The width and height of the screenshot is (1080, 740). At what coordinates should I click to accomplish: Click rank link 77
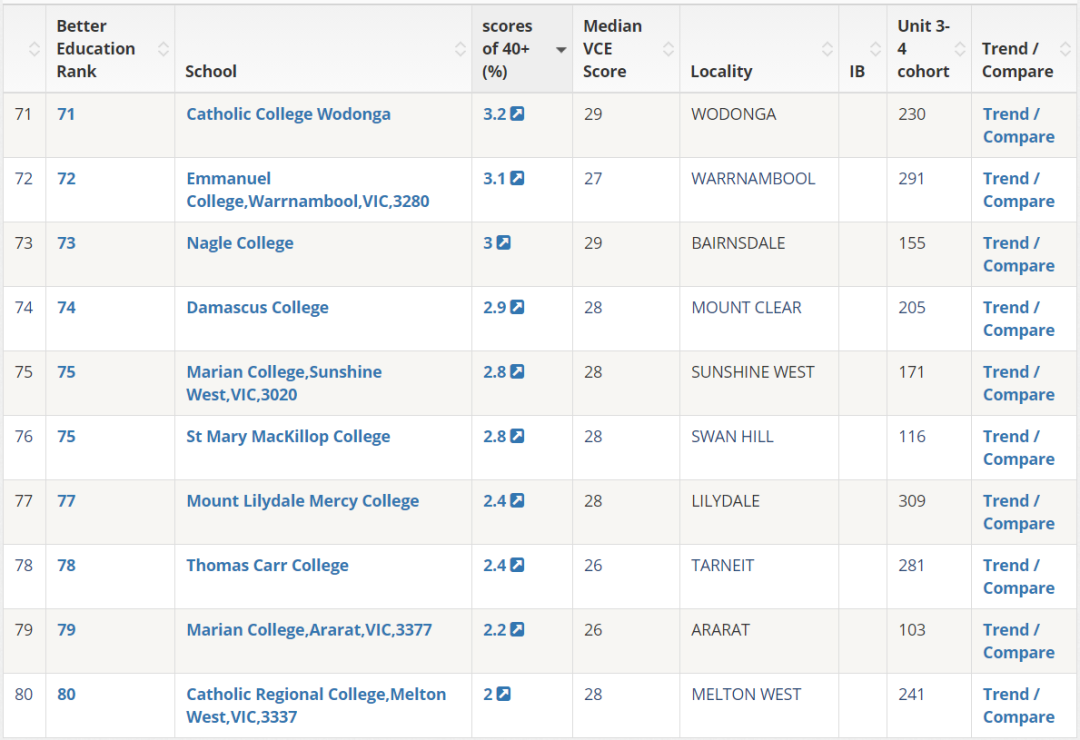[x=66, y=500]
